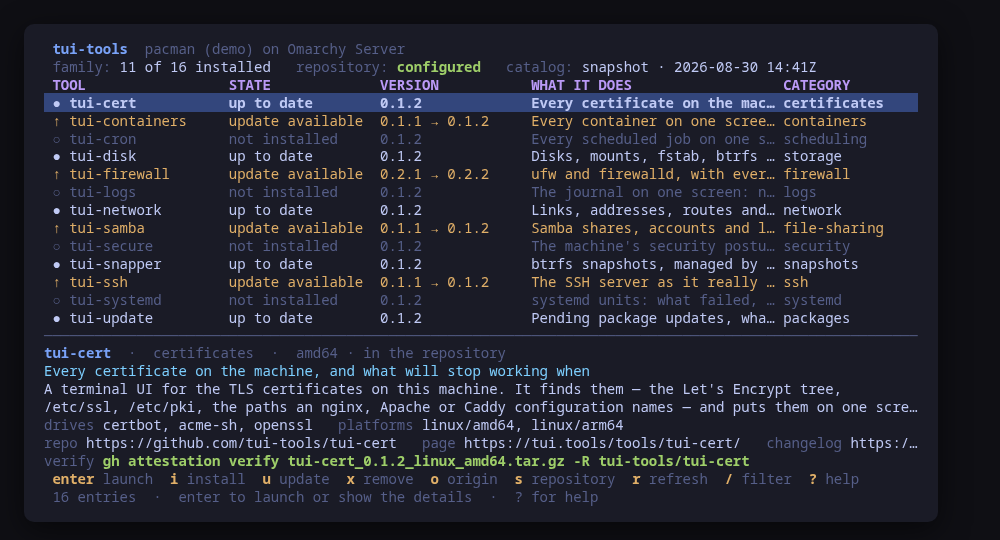Open the truncated changelog link

point(884,443)
